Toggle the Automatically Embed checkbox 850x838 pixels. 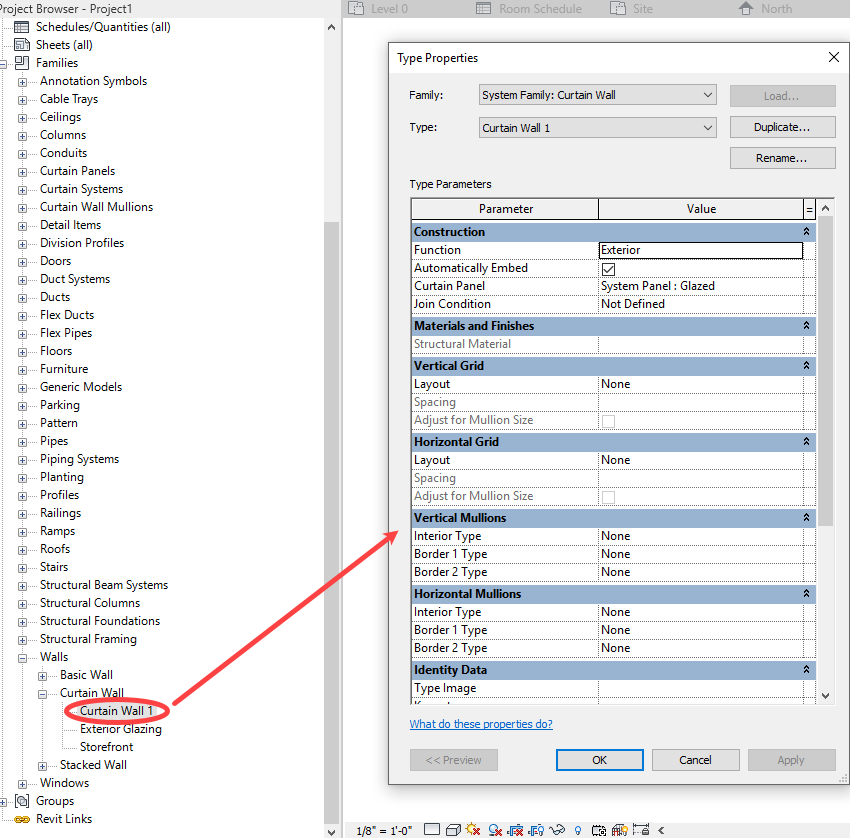(x=608, y=269)
